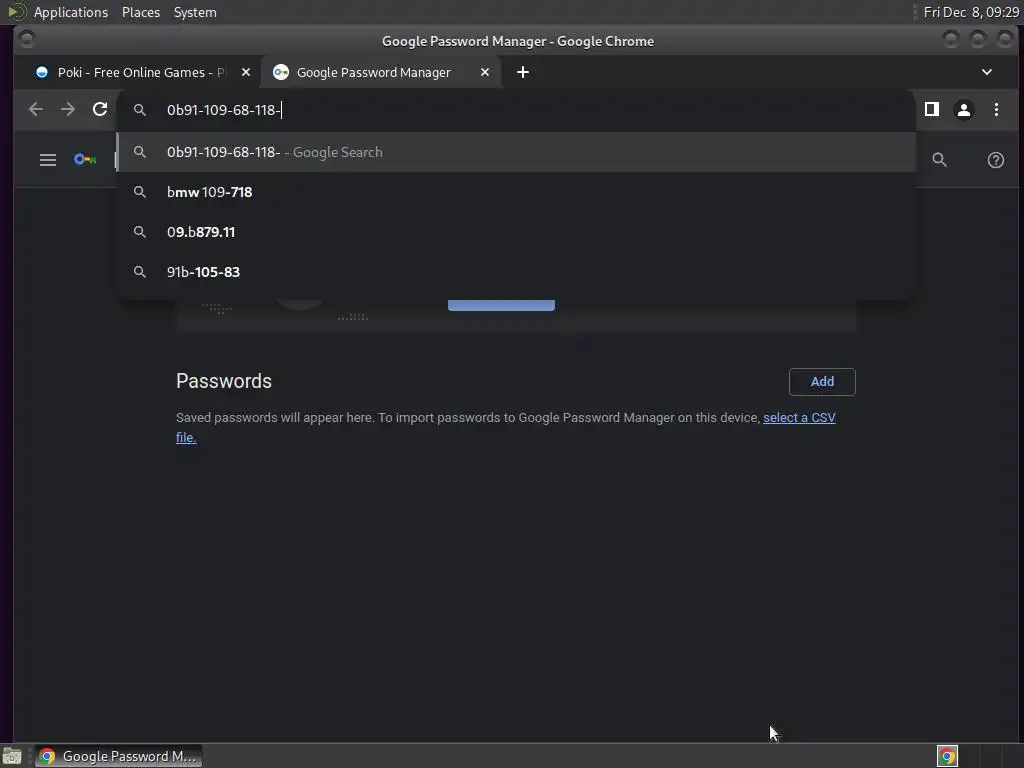Image resolution: width=1024 pixels, height=768 pixels.
Task: Open Chrome's three-dot menu
Action: point(996,110)
